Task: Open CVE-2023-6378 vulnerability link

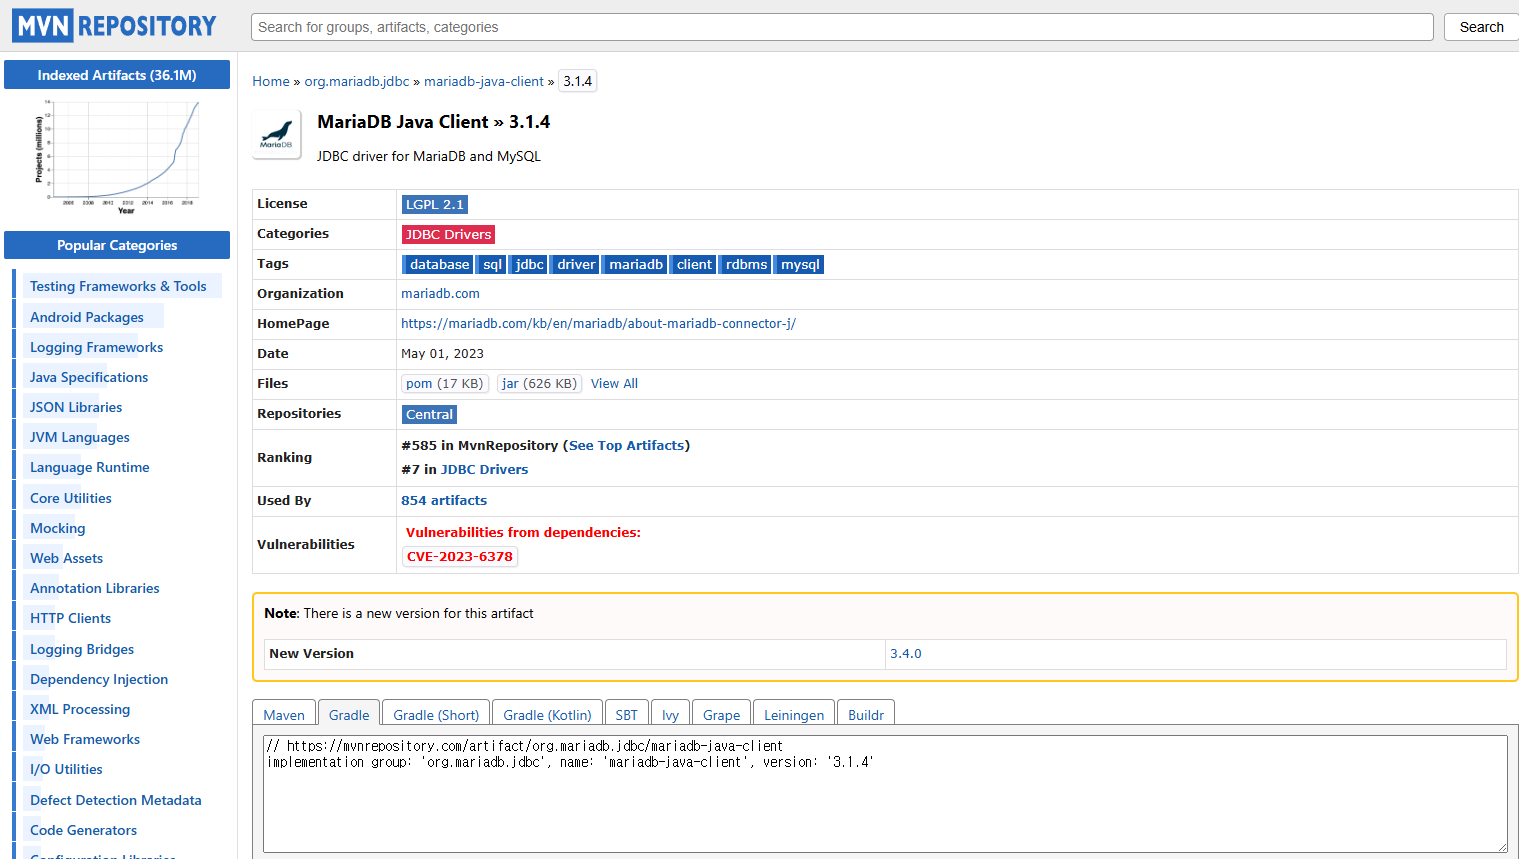Action: click(x=460, y=557)
